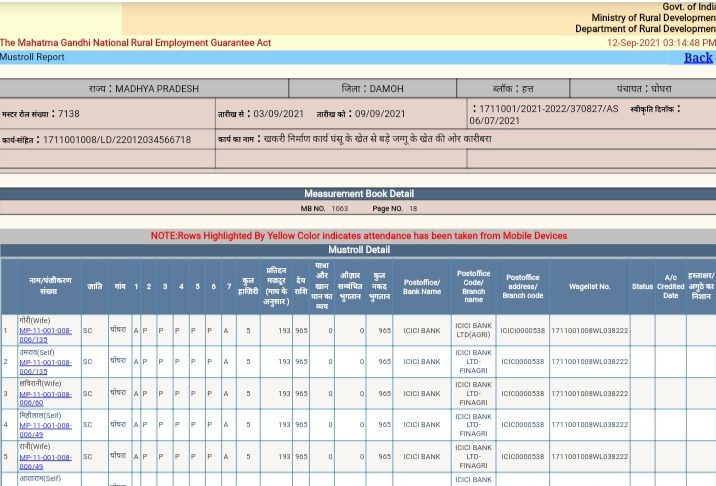Click ICICI BANK LTD(AGRI) branch cell for गोरी

(x=473, y=330)
